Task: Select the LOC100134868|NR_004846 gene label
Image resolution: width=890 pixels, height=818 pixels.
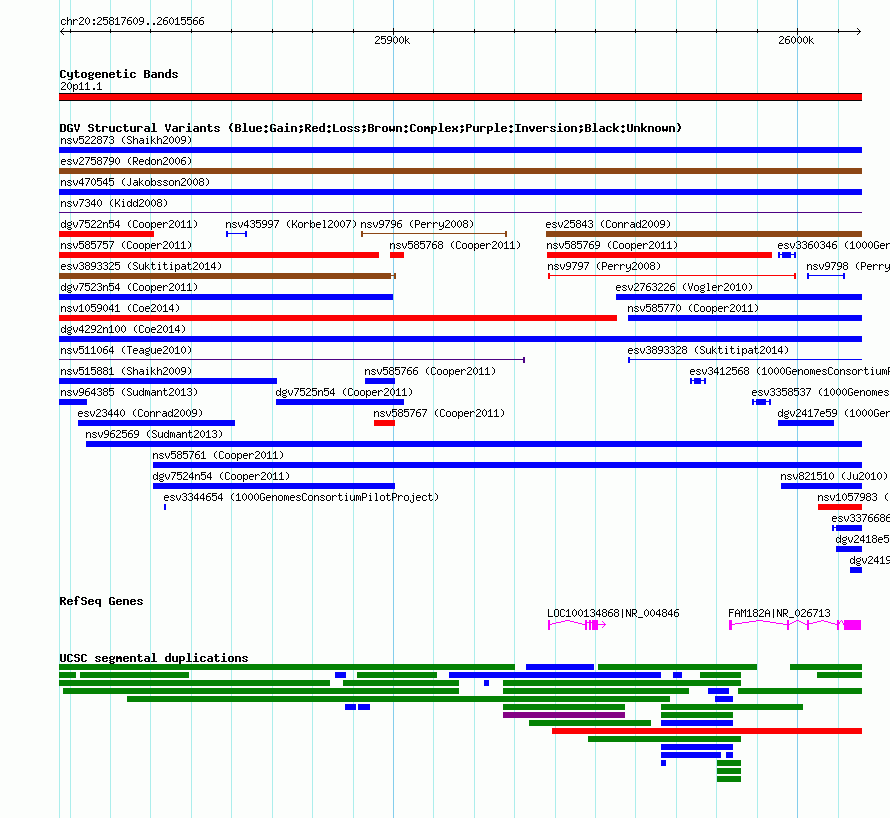Action: coord(613,613)
